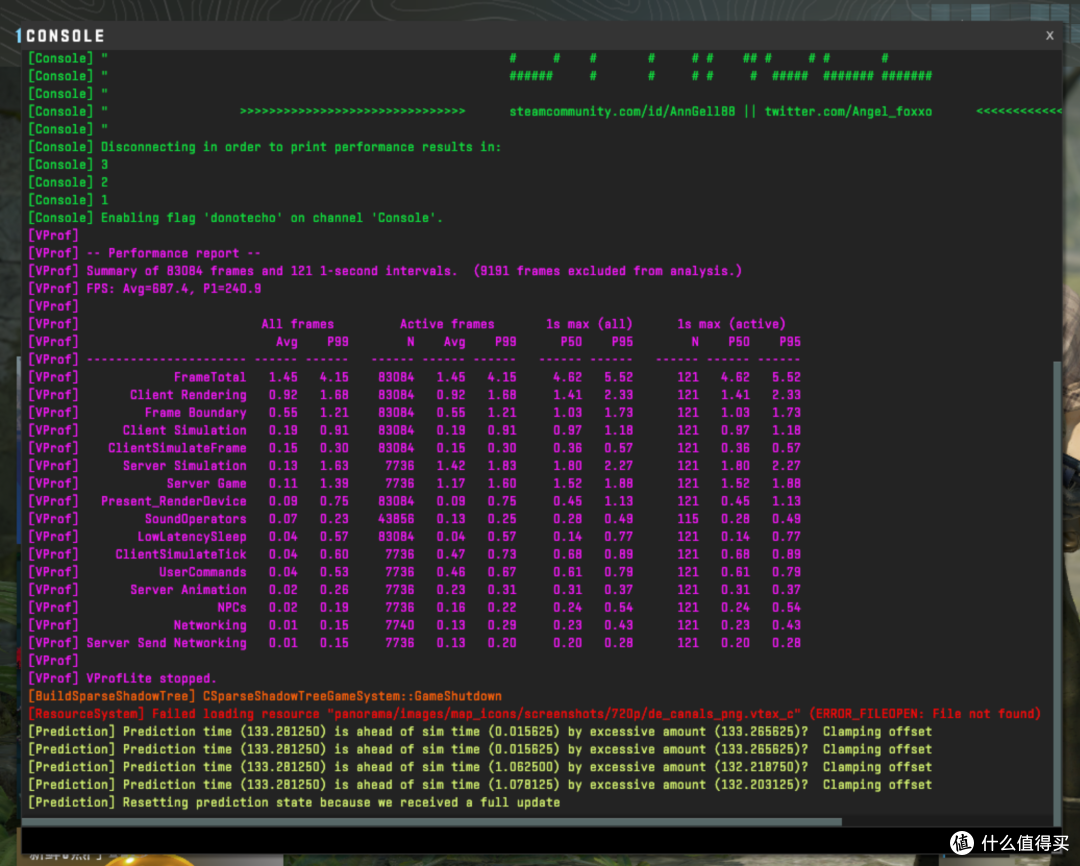This screenshot has width=1080, height=866.
Task: Click the 'VProfLite stopped.' line
Action: pyautogui.click(x=122, y=679)
